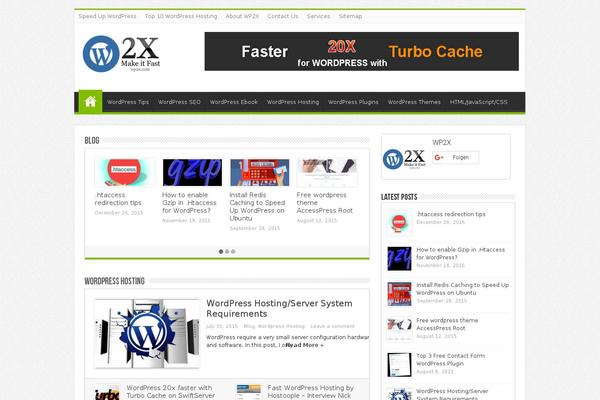The width and height of the screenshot is (600, 400).
Task: Select the first slider pagination dot
Action: 221,251
